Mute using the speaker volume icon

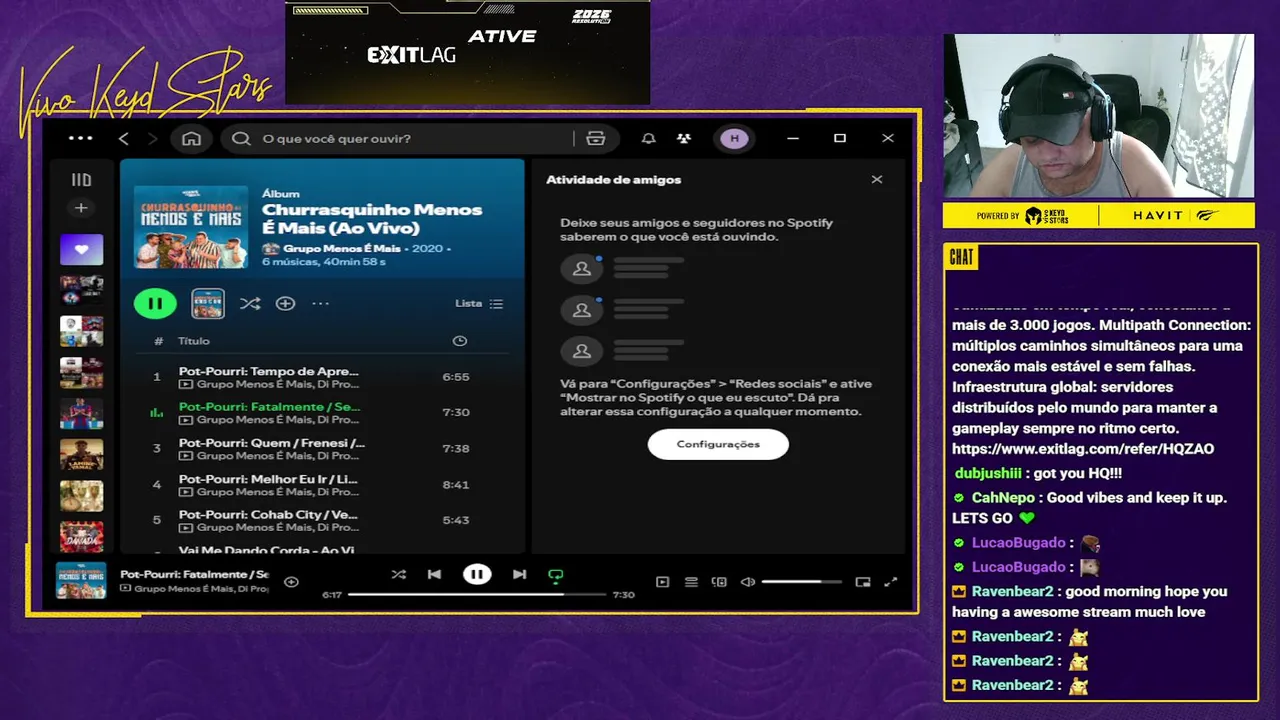pos(747,582)
